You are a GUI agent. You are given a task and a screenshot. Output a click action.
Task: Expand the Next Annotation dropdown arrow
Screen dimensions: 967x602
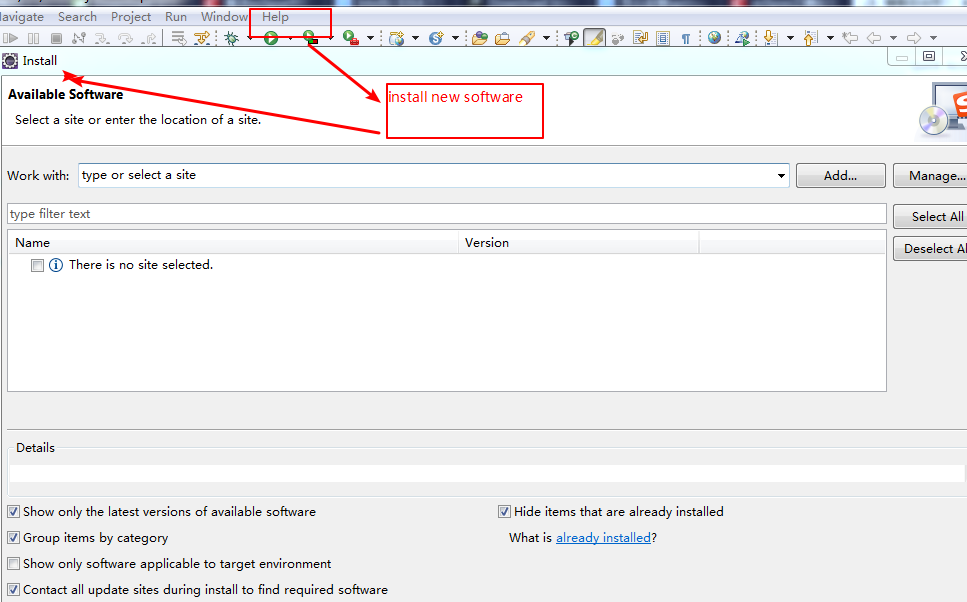(790, 39)
